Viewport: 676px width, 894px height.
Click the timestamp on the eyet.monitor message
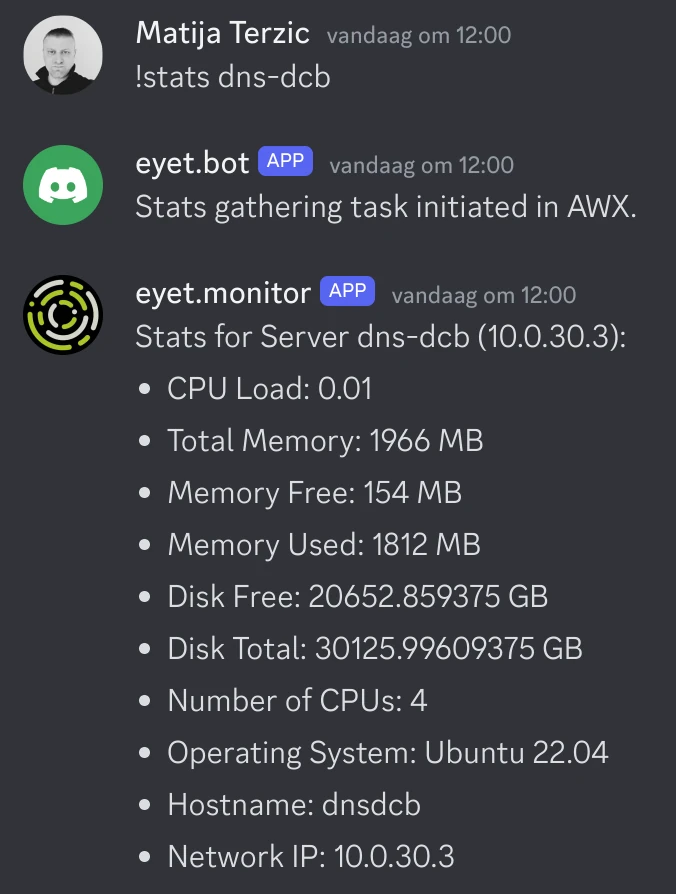click(x=484, y=295)
